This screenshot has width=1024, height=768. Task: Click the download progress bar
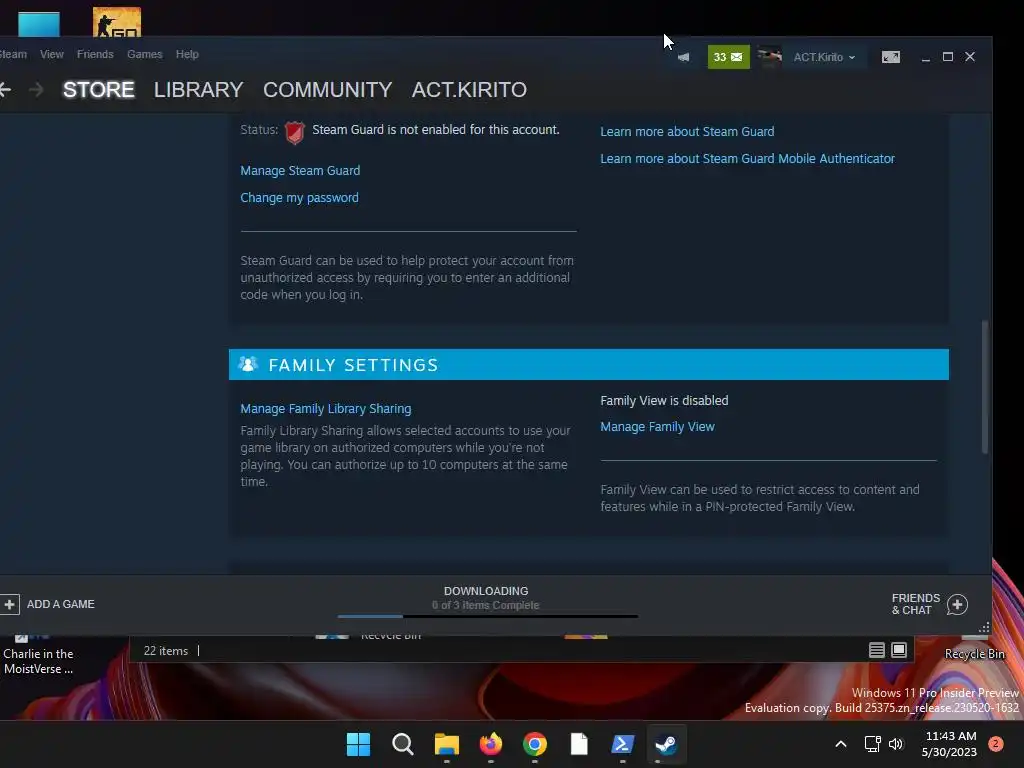(x=488, y=616)
